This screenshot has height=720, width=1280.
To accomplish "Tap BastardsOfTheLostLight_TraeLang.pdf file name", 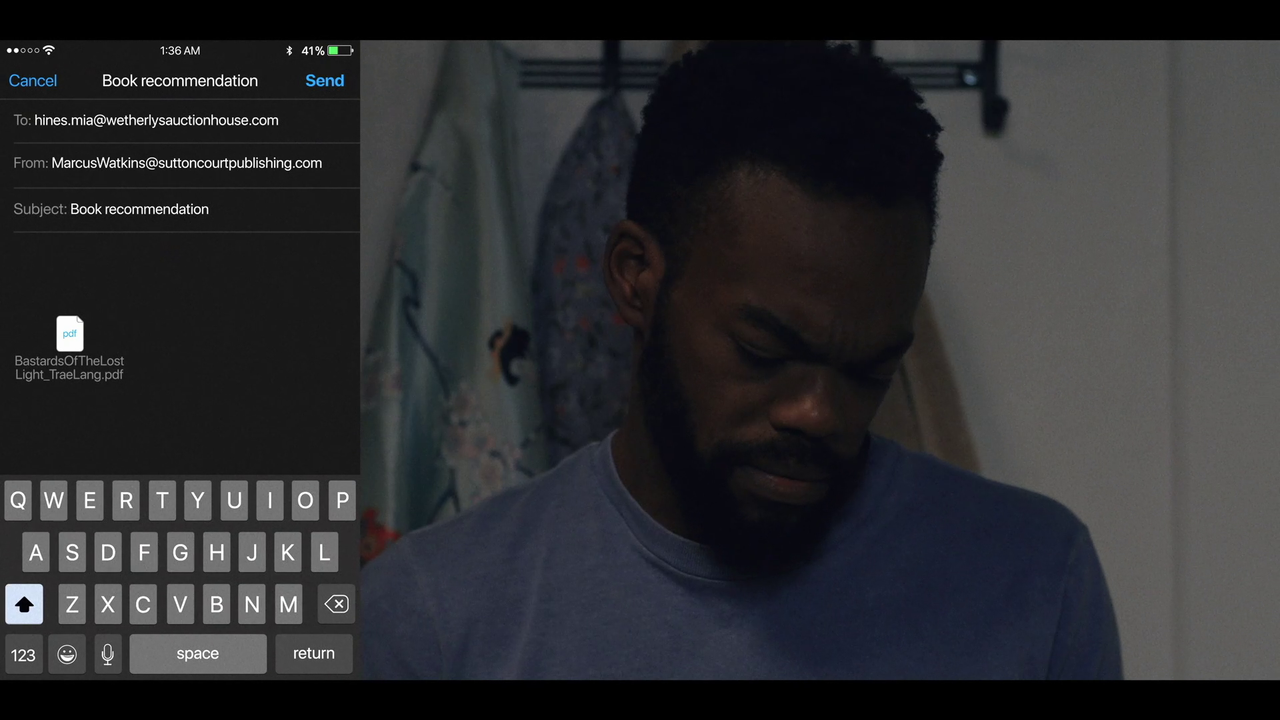I will point(69,368).
